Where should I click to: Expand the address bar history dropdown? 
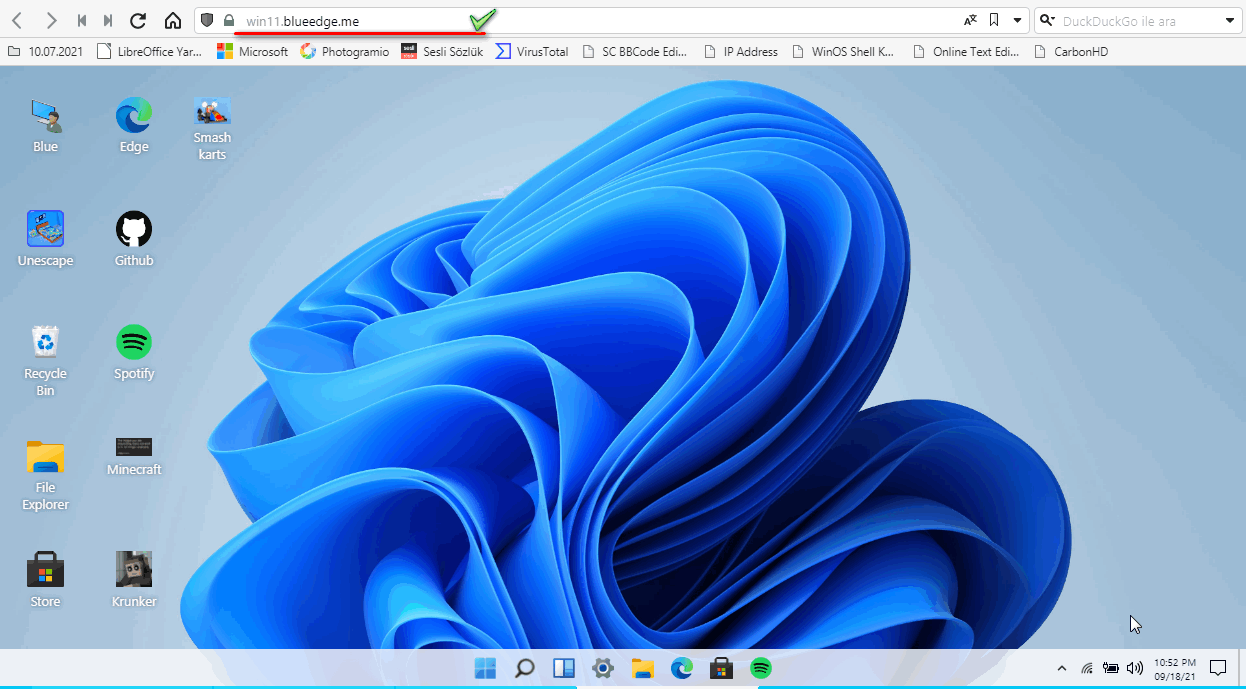tap(1017, 20)
